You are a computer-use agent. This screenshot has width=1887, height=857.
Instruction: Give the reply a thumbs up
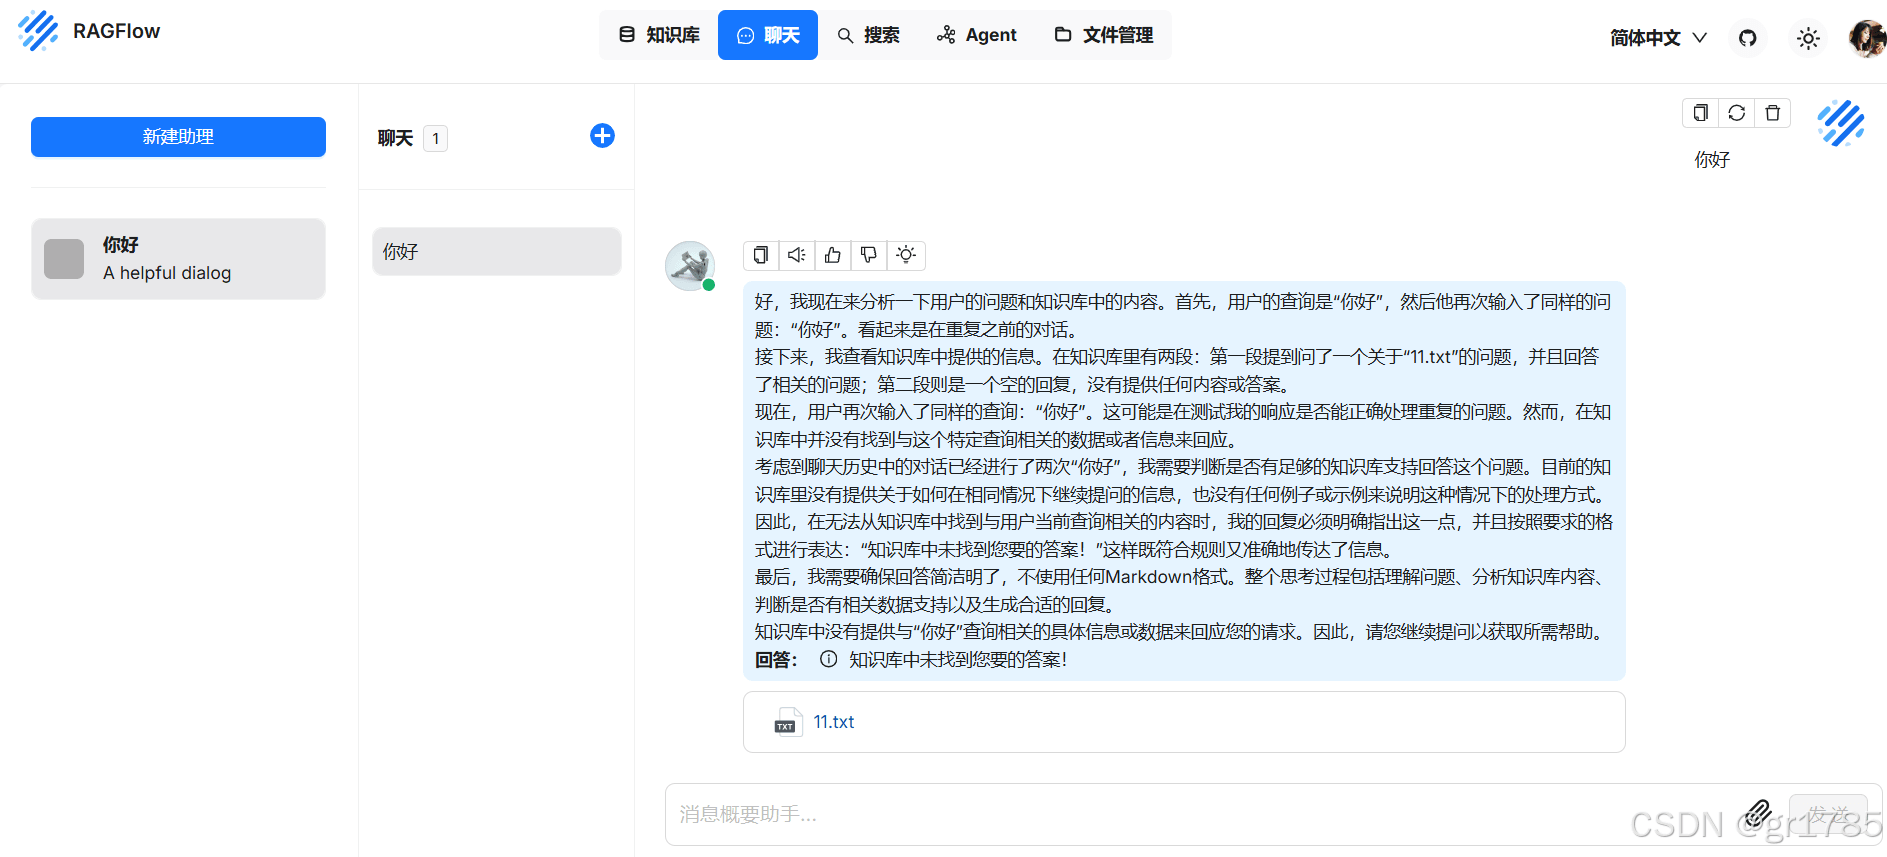pos(833,255)
